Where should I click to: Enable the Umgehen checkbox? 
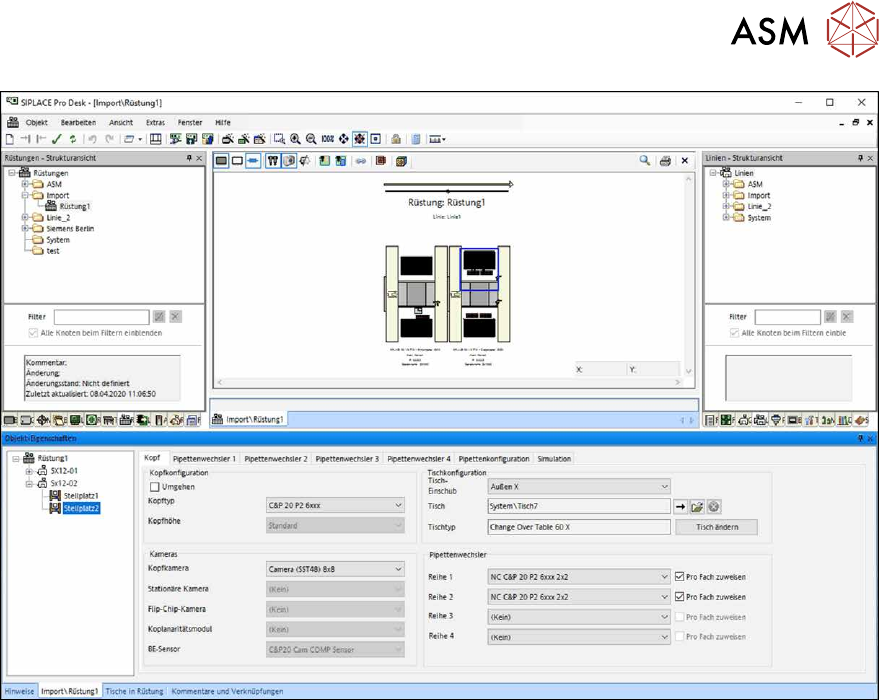click(x=155, y=486)
